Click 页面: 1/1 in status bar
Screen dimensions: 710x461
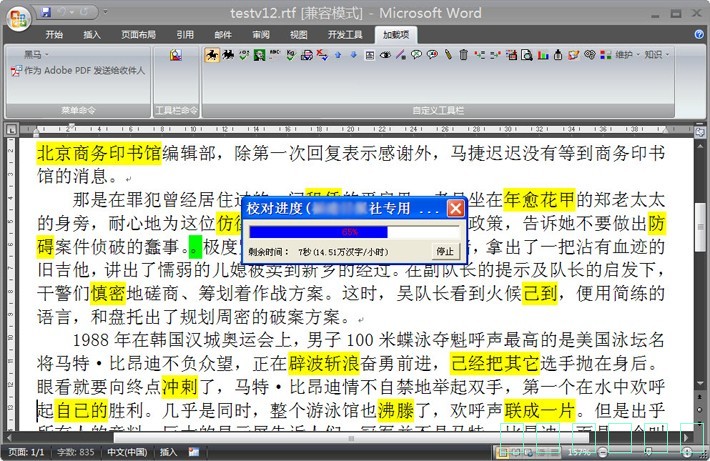[x=26, y=452]
